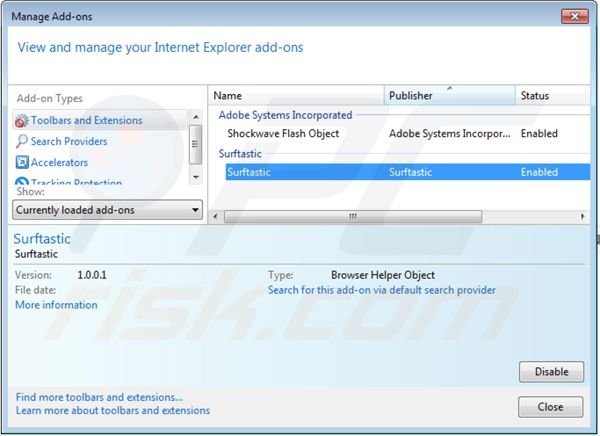
Task: Select the highlighted Surftastic add-on row
Action: coord(408,172)
